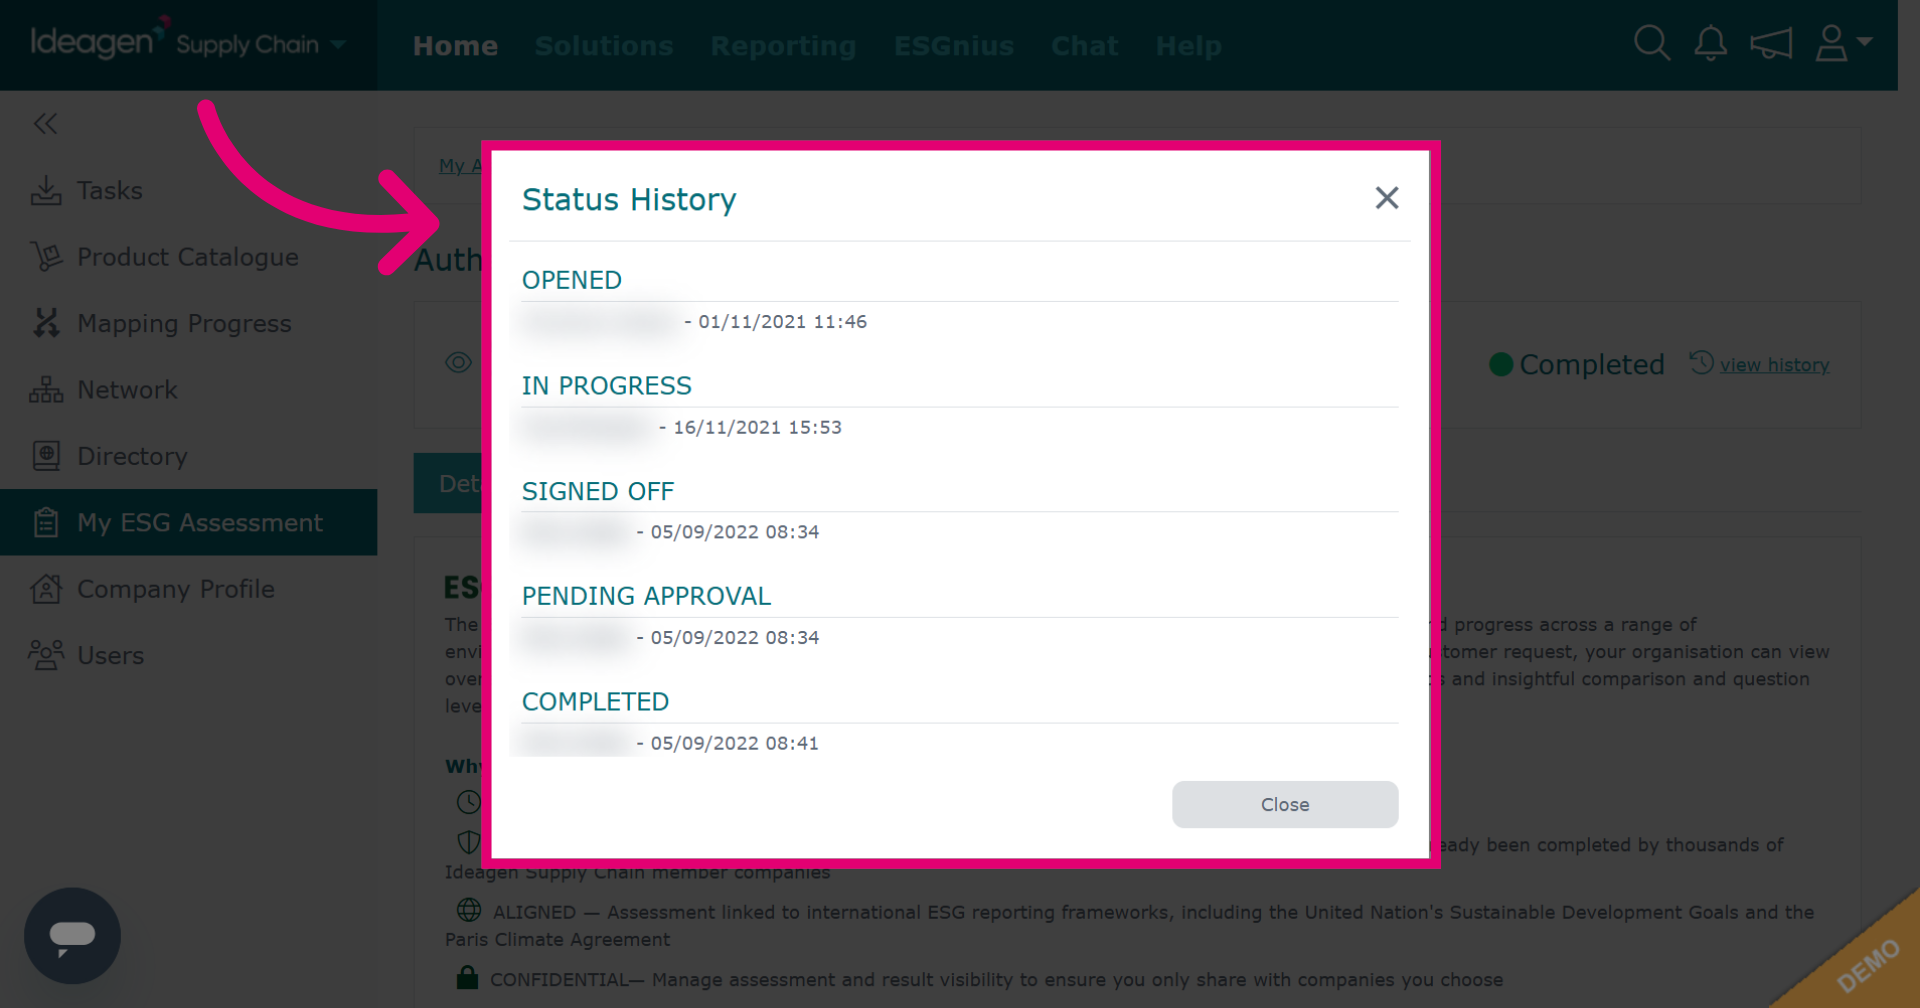Open announcements megaphone icon
1920x1008 pixels.
1770,43
